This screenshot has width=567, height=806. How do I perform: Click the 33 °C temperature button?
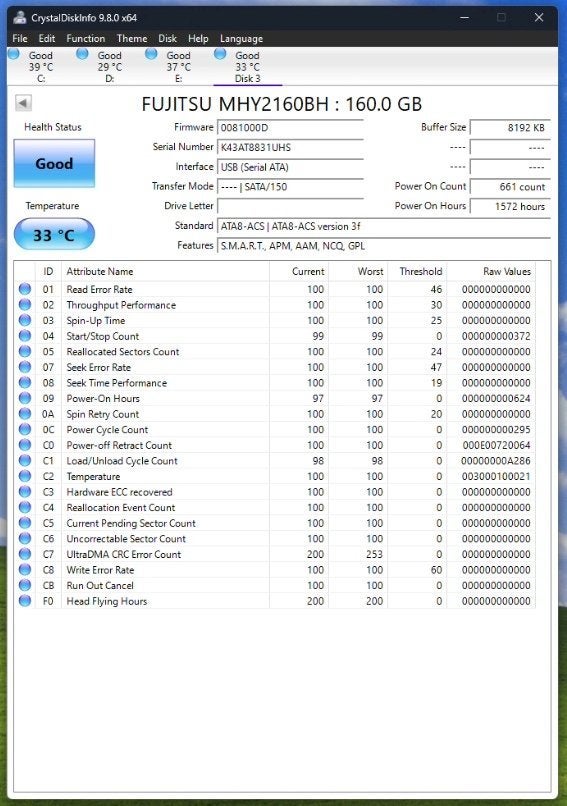pos(54,235)
